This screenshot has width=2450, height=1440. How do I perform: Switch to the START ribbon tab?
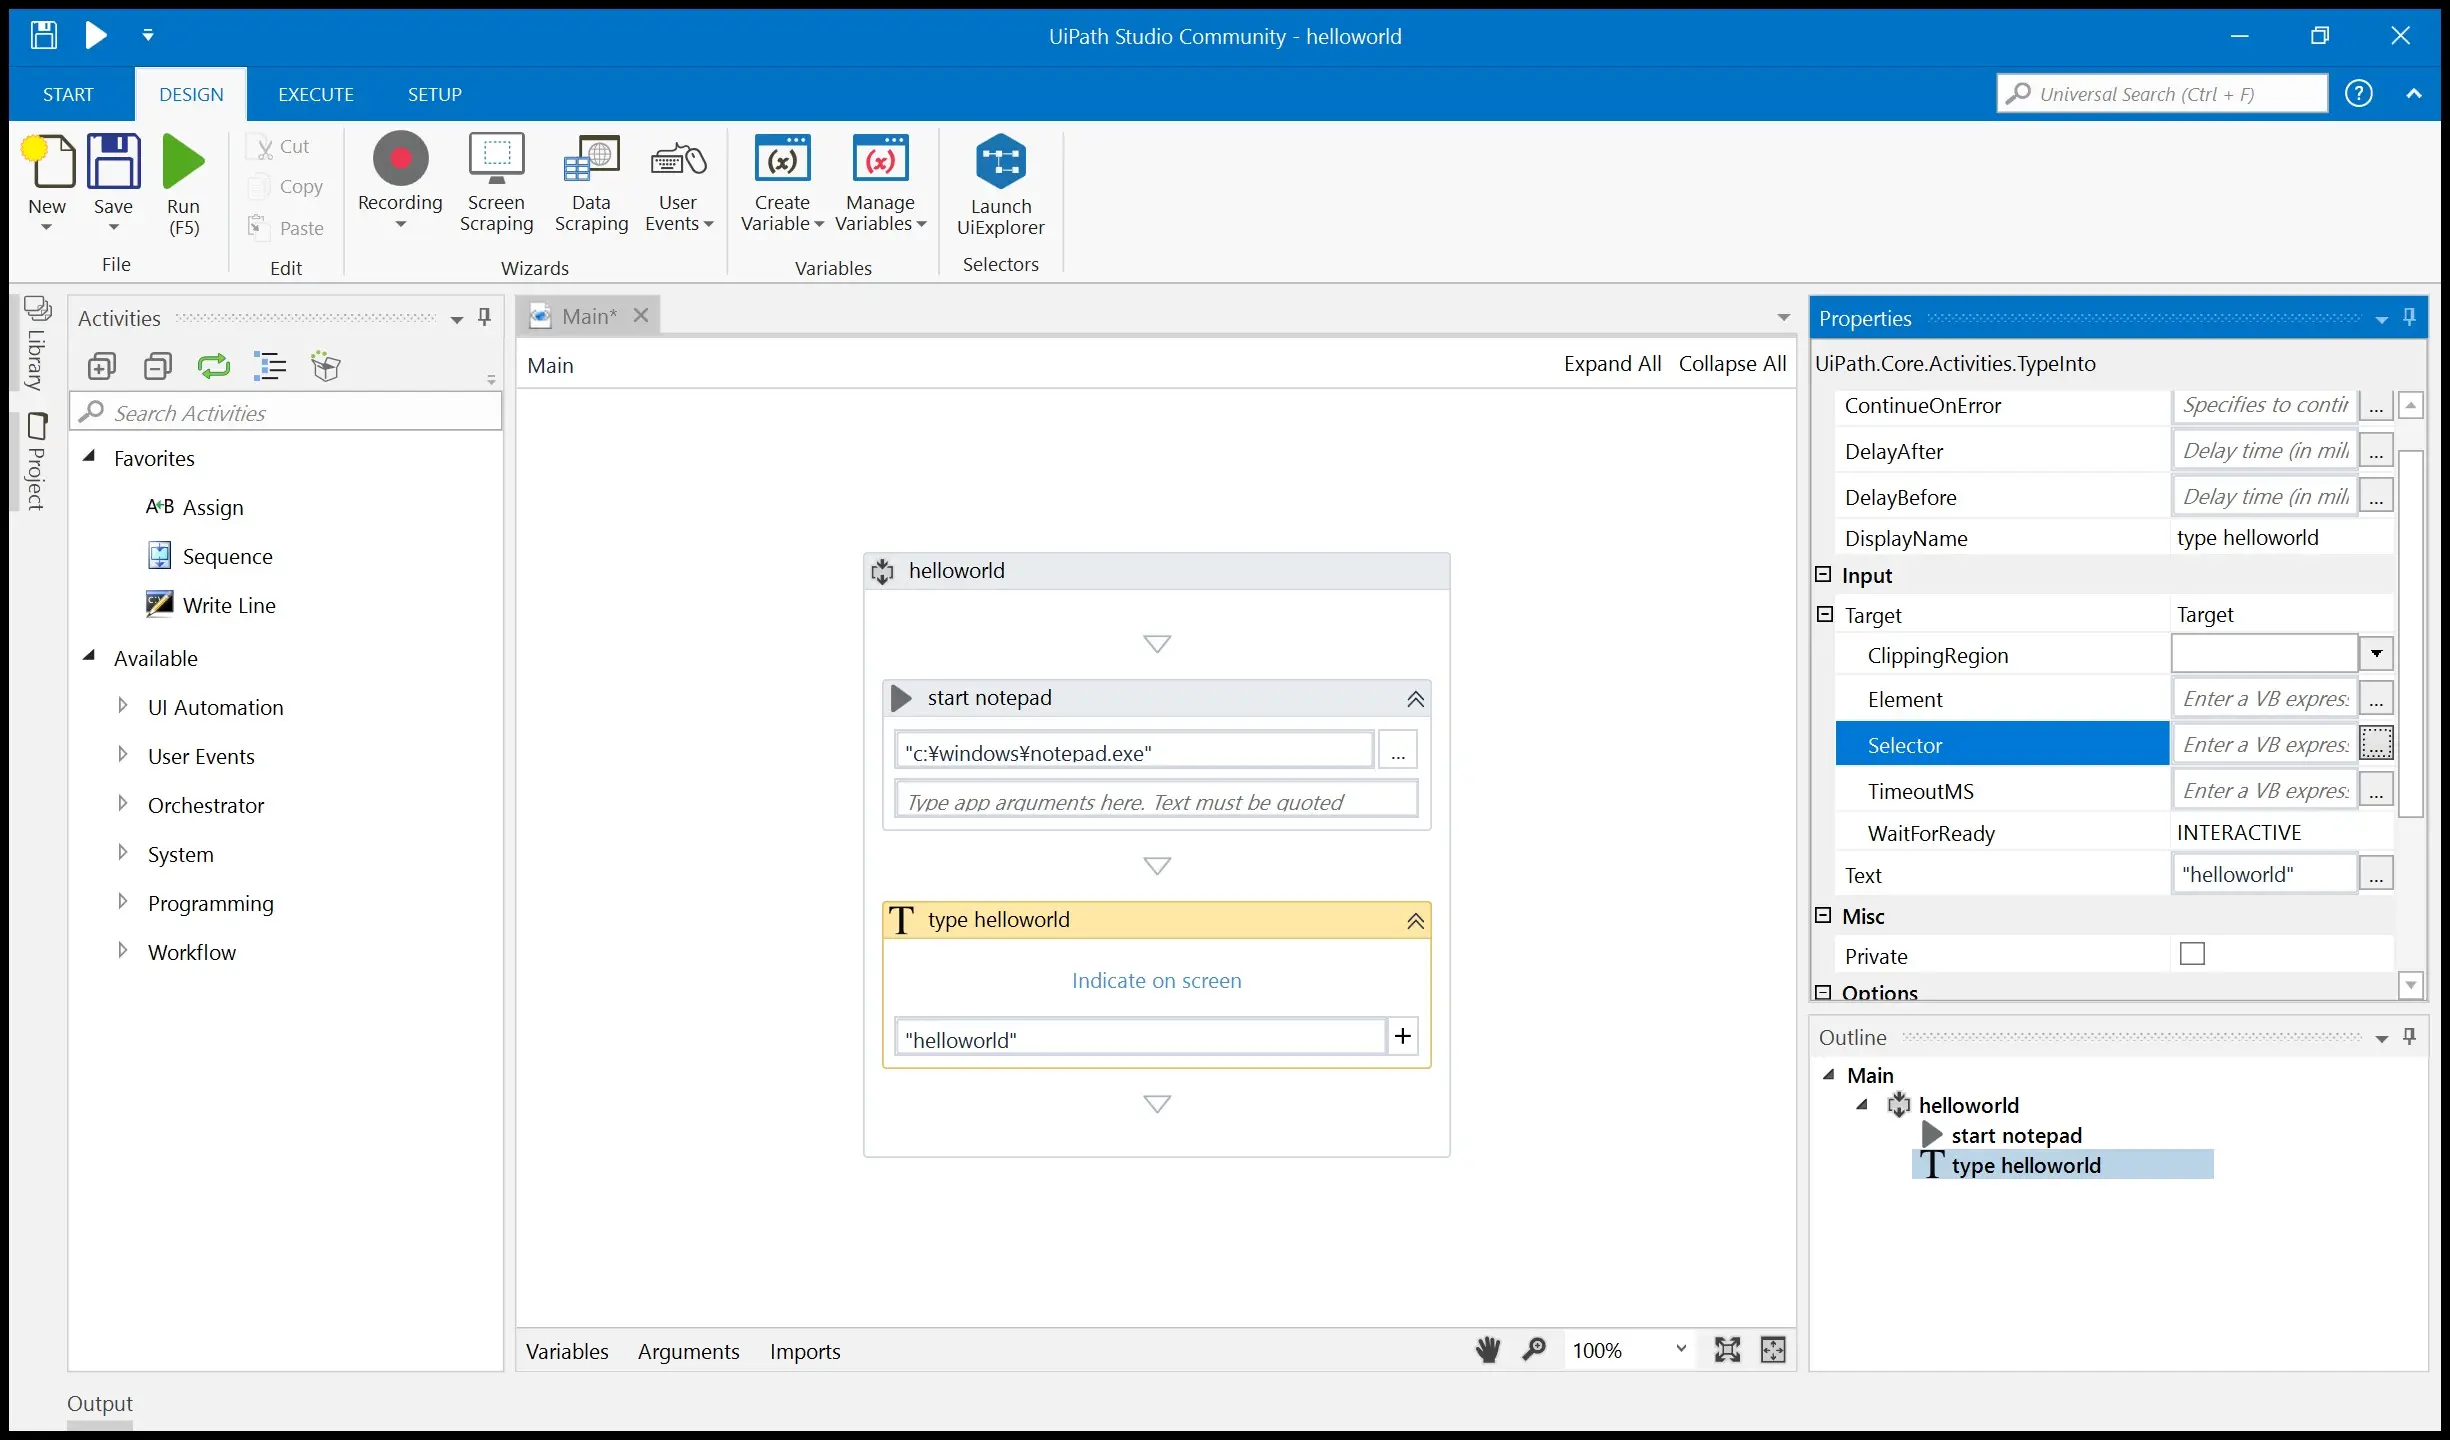(x=68, y=94)
